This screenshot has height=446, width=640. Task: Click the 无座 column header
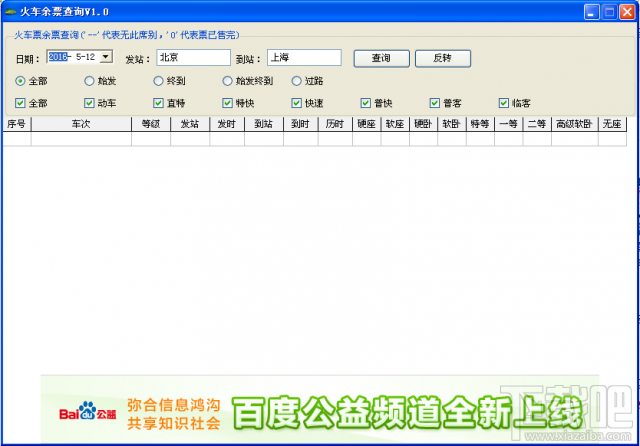tap(612, 124)
